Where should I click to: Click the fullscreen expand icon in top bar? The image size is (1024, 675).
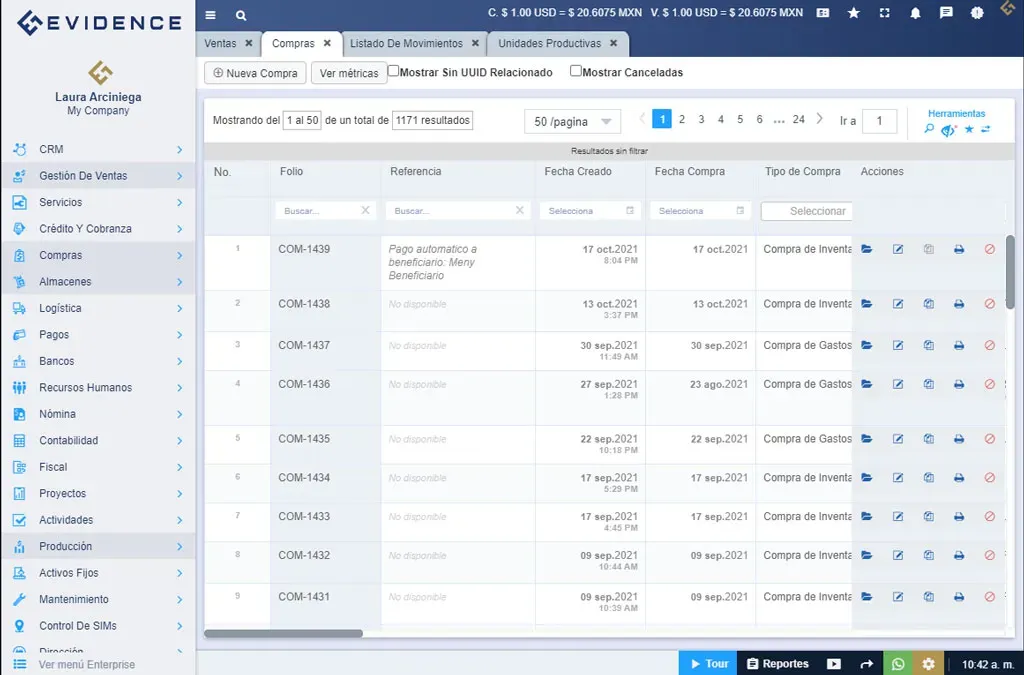(x=884, y=15)
